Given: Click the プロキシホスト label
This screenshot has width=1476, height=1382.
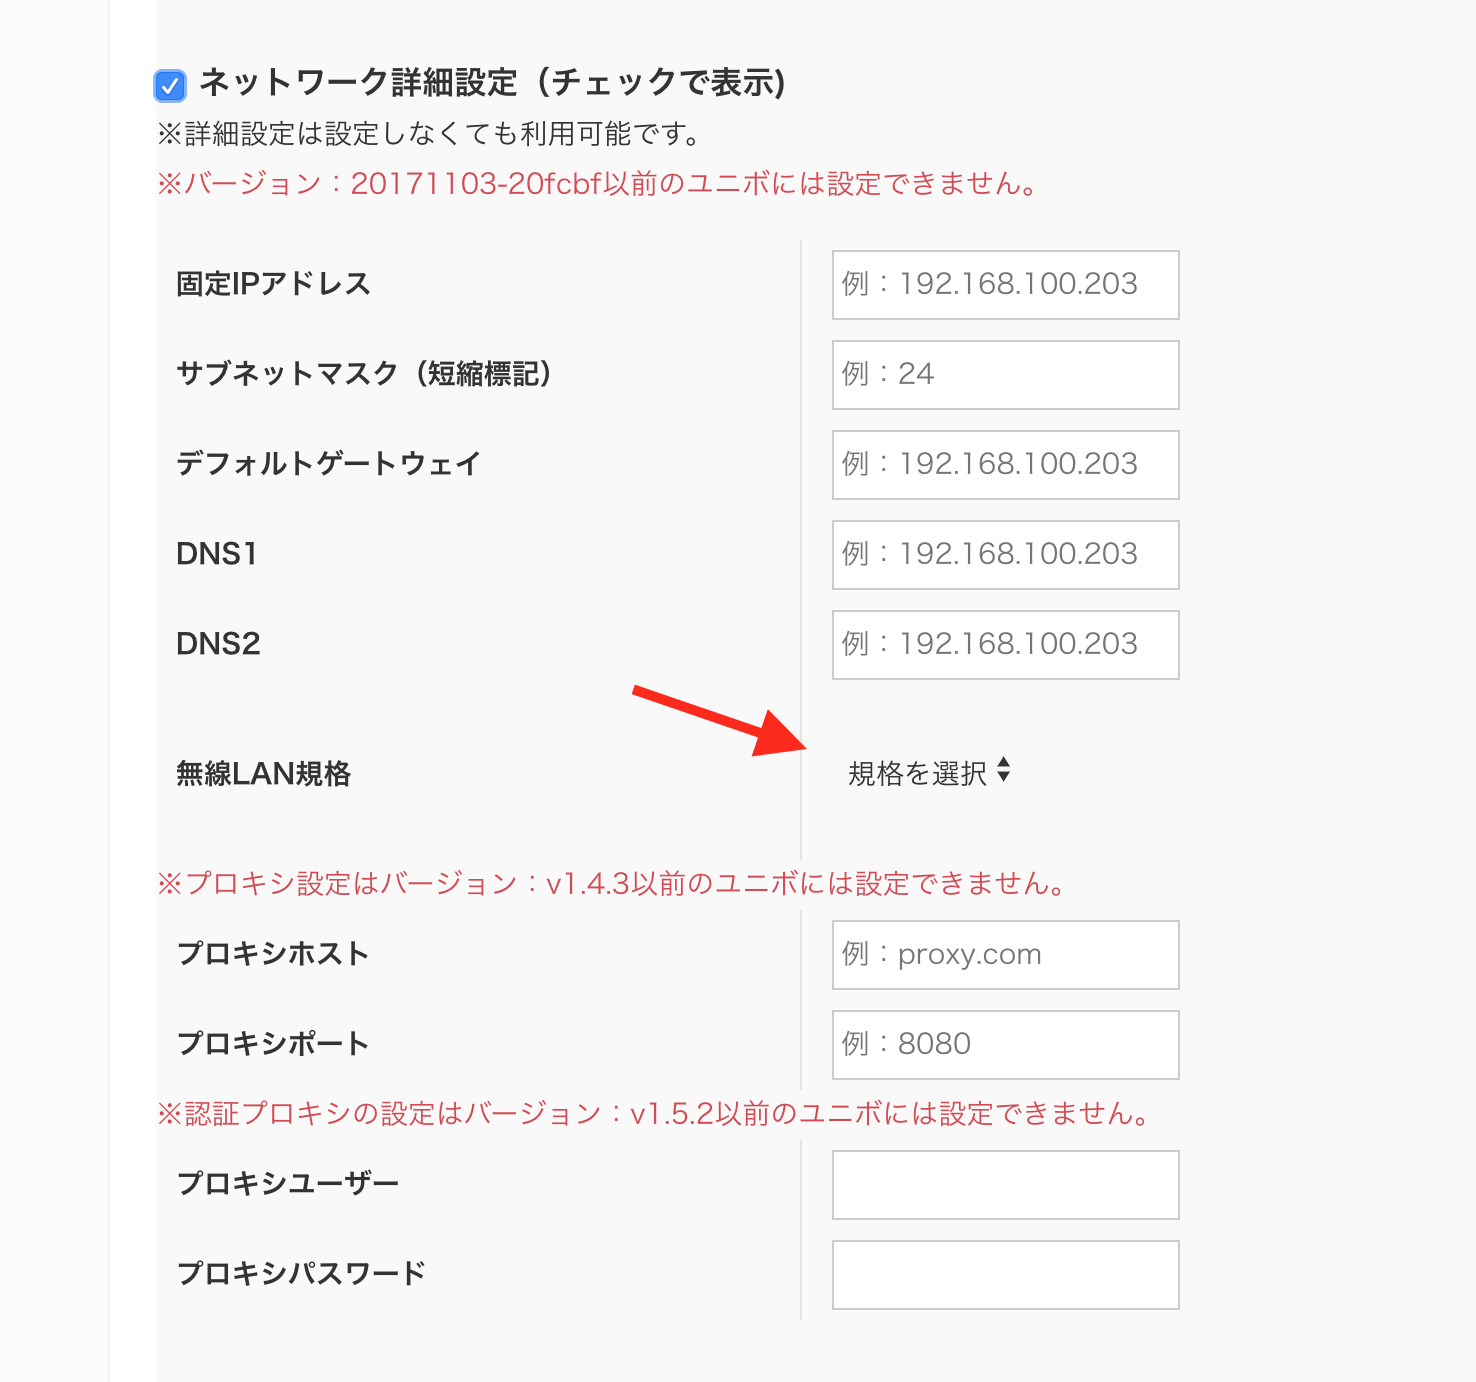Looking at the screenshot, I should 273,954.
